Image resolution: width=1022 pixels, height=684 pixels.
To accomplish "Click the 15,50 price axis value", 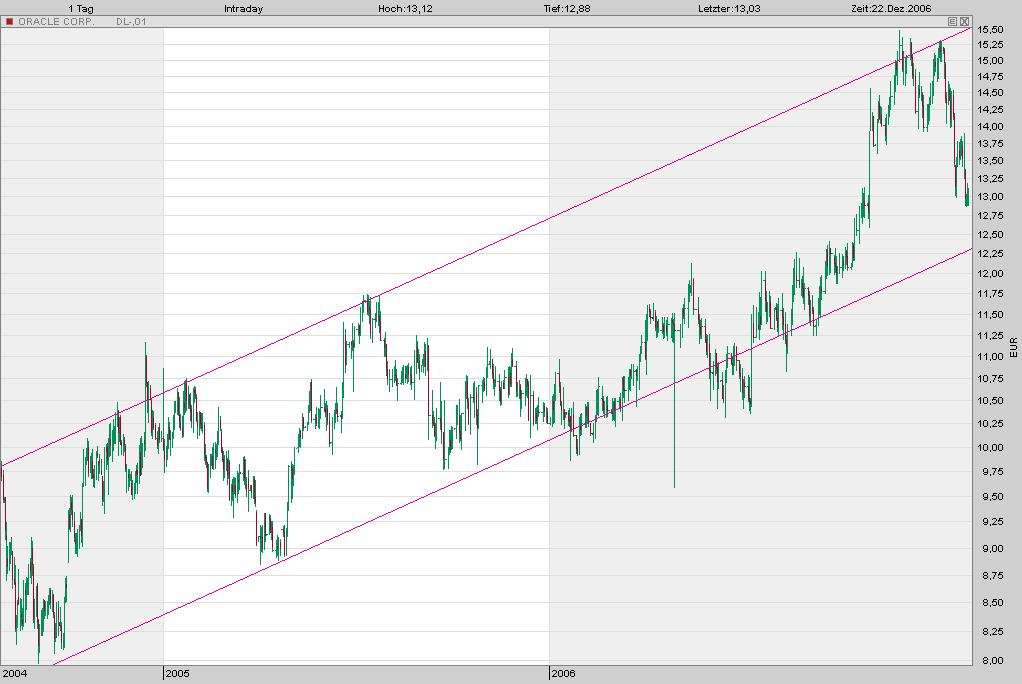I will [990, 29].
